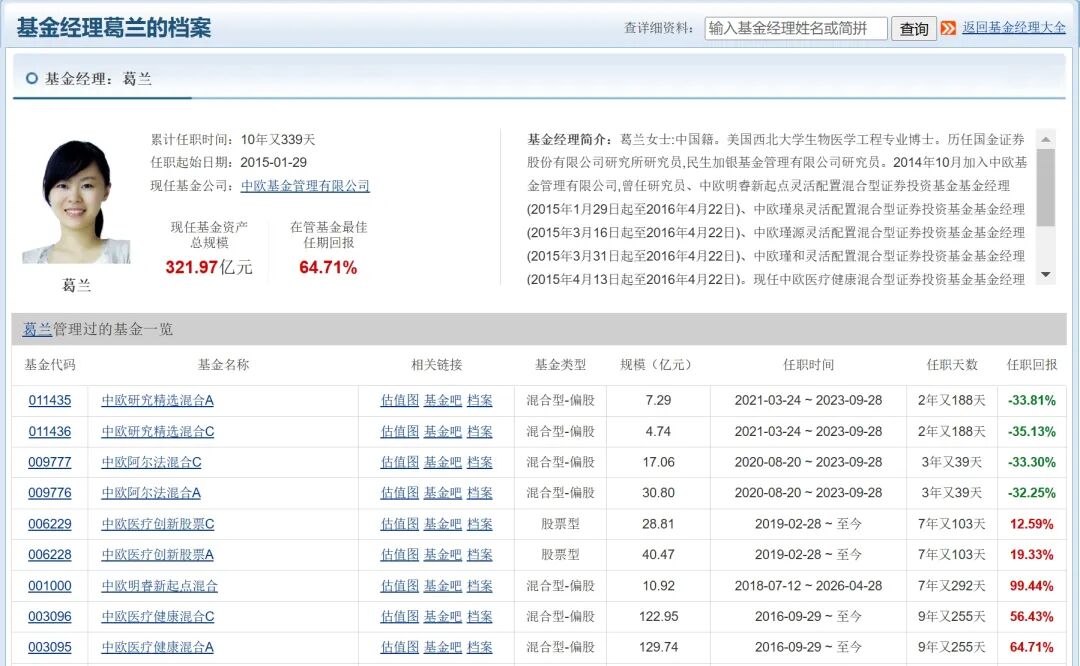The width and height of the screenshot is (1080, 666).
Task: Click the orange arrow icon beside 返回基金经理大全
Action: point(948,28)
